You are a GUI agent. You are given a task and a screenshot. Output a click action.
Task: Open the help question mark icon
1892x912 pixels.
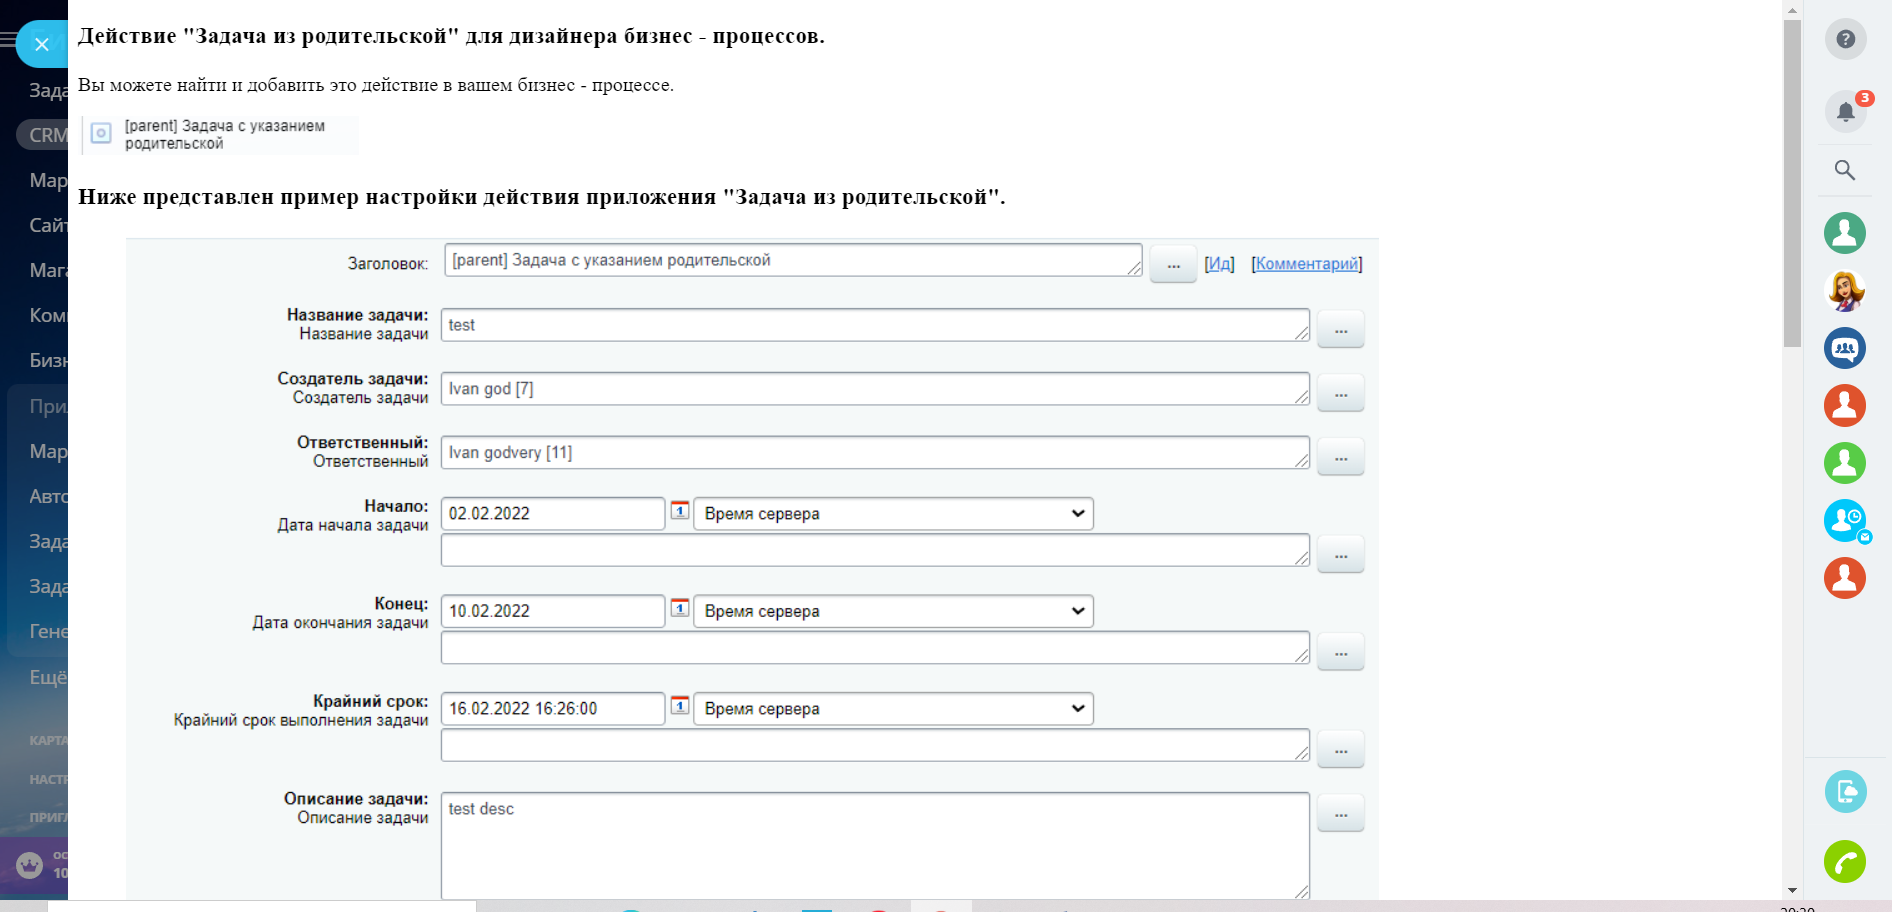1846,39
